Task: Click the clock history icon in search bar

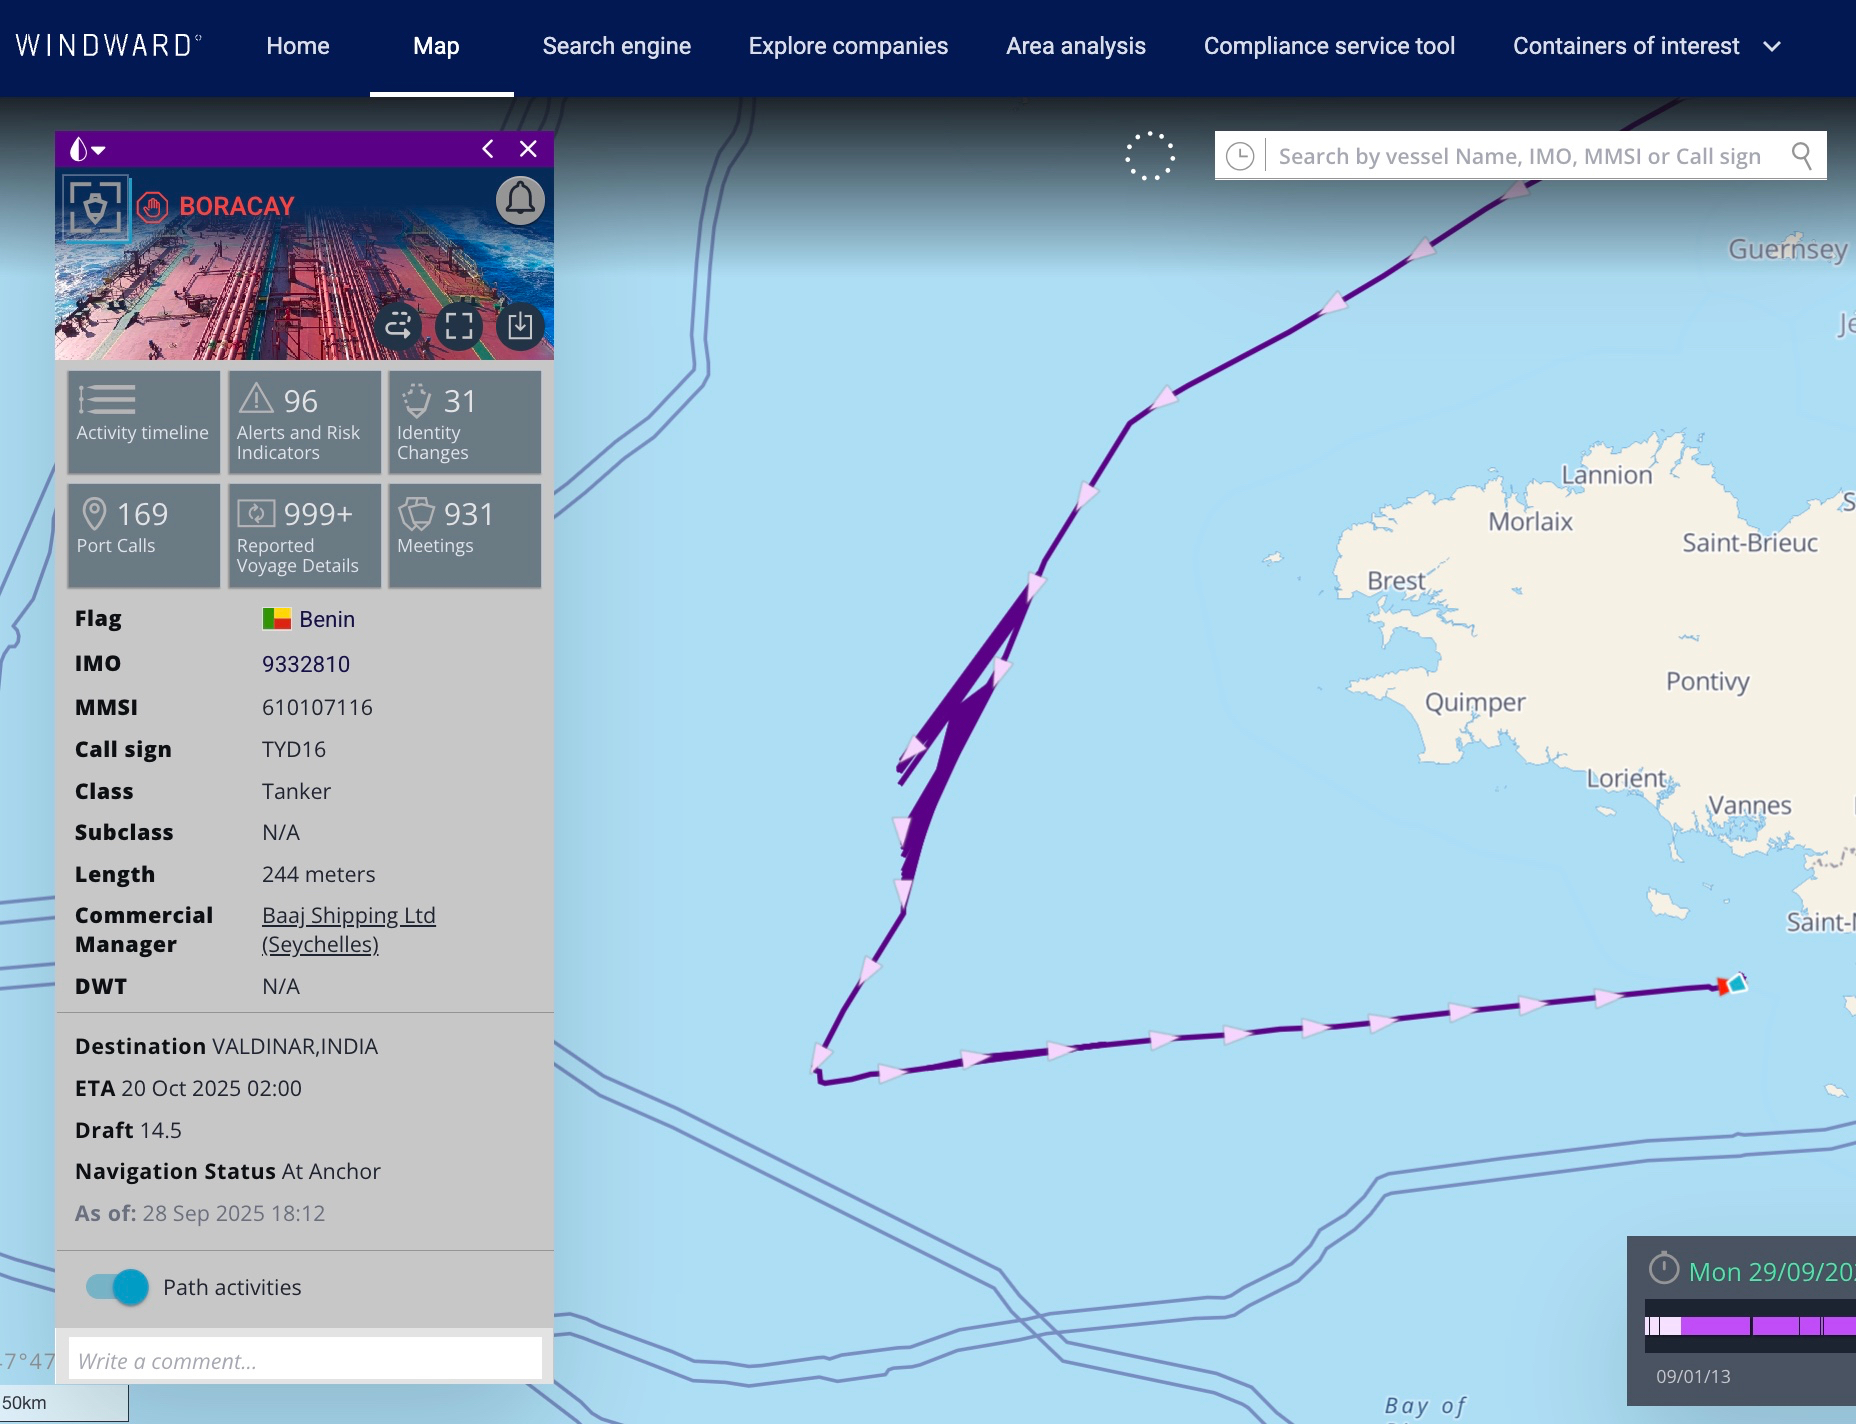Action: [1240, 156]
